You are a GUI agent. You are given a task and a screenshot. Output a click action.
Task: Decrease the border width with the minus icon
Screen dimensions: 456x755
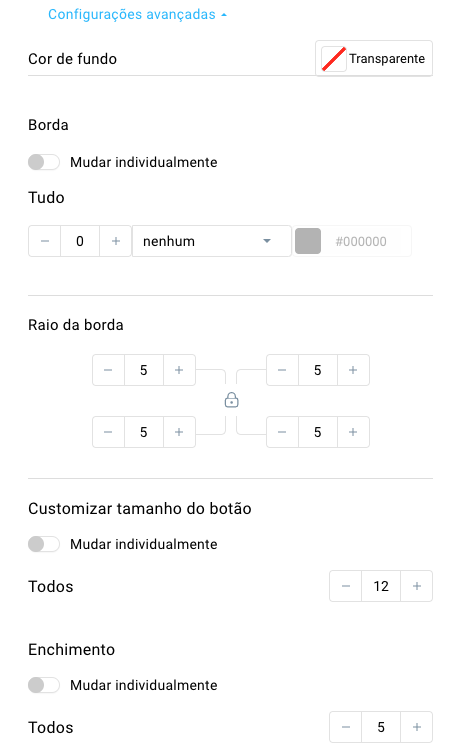pyautogui.click(x=45, y=241)
